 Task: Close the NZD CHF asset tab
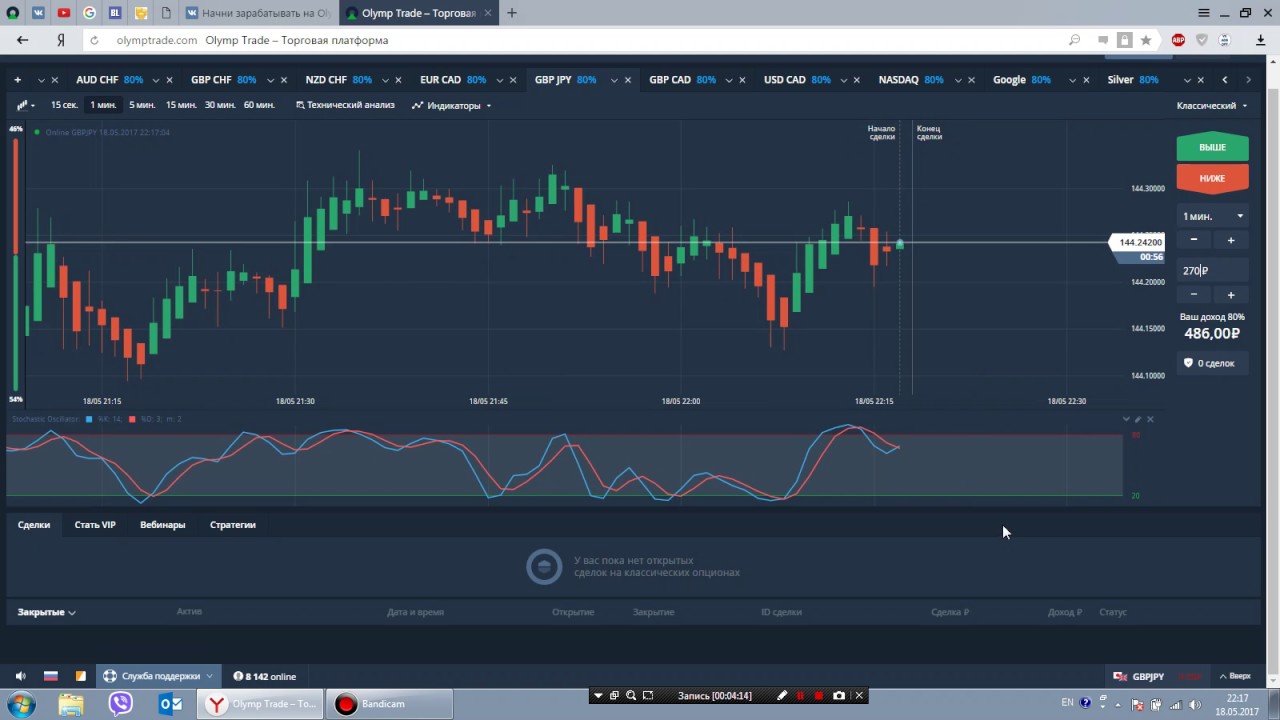pyautogui.click(x=399, y=80)
